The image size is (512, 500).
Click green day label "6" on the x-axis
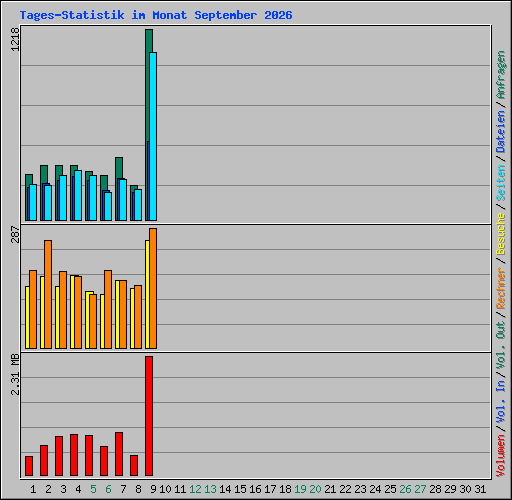coord(108,489)
